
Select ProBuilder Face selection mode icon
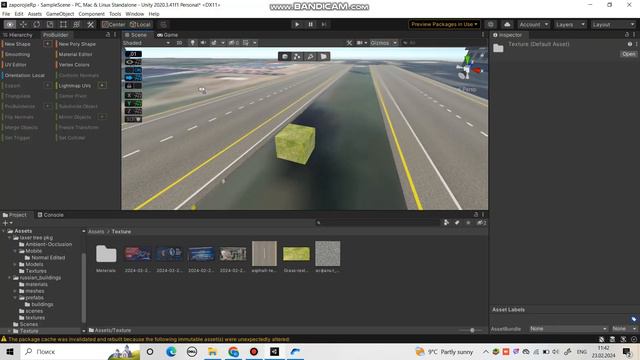click(323, 56)
